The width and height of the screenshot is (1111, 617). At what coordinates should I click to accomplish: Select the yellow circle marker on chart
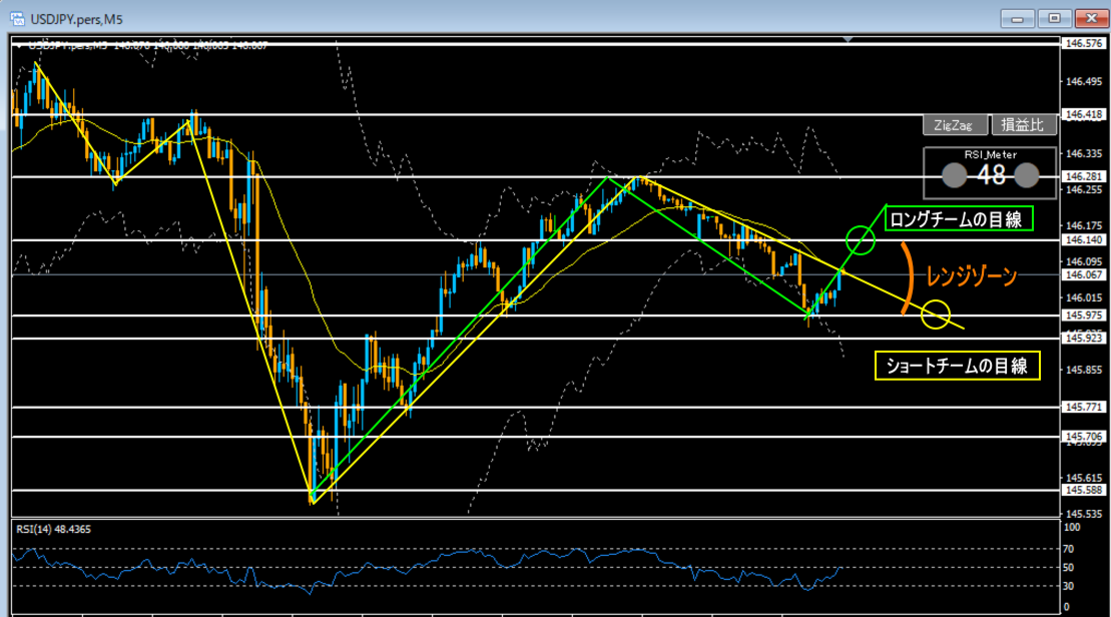pos(936,315)
